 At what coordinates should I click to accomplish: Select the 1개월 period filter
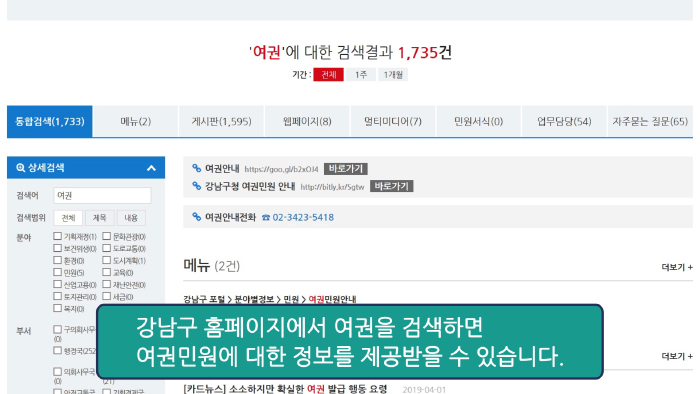[x=393, y=75]
